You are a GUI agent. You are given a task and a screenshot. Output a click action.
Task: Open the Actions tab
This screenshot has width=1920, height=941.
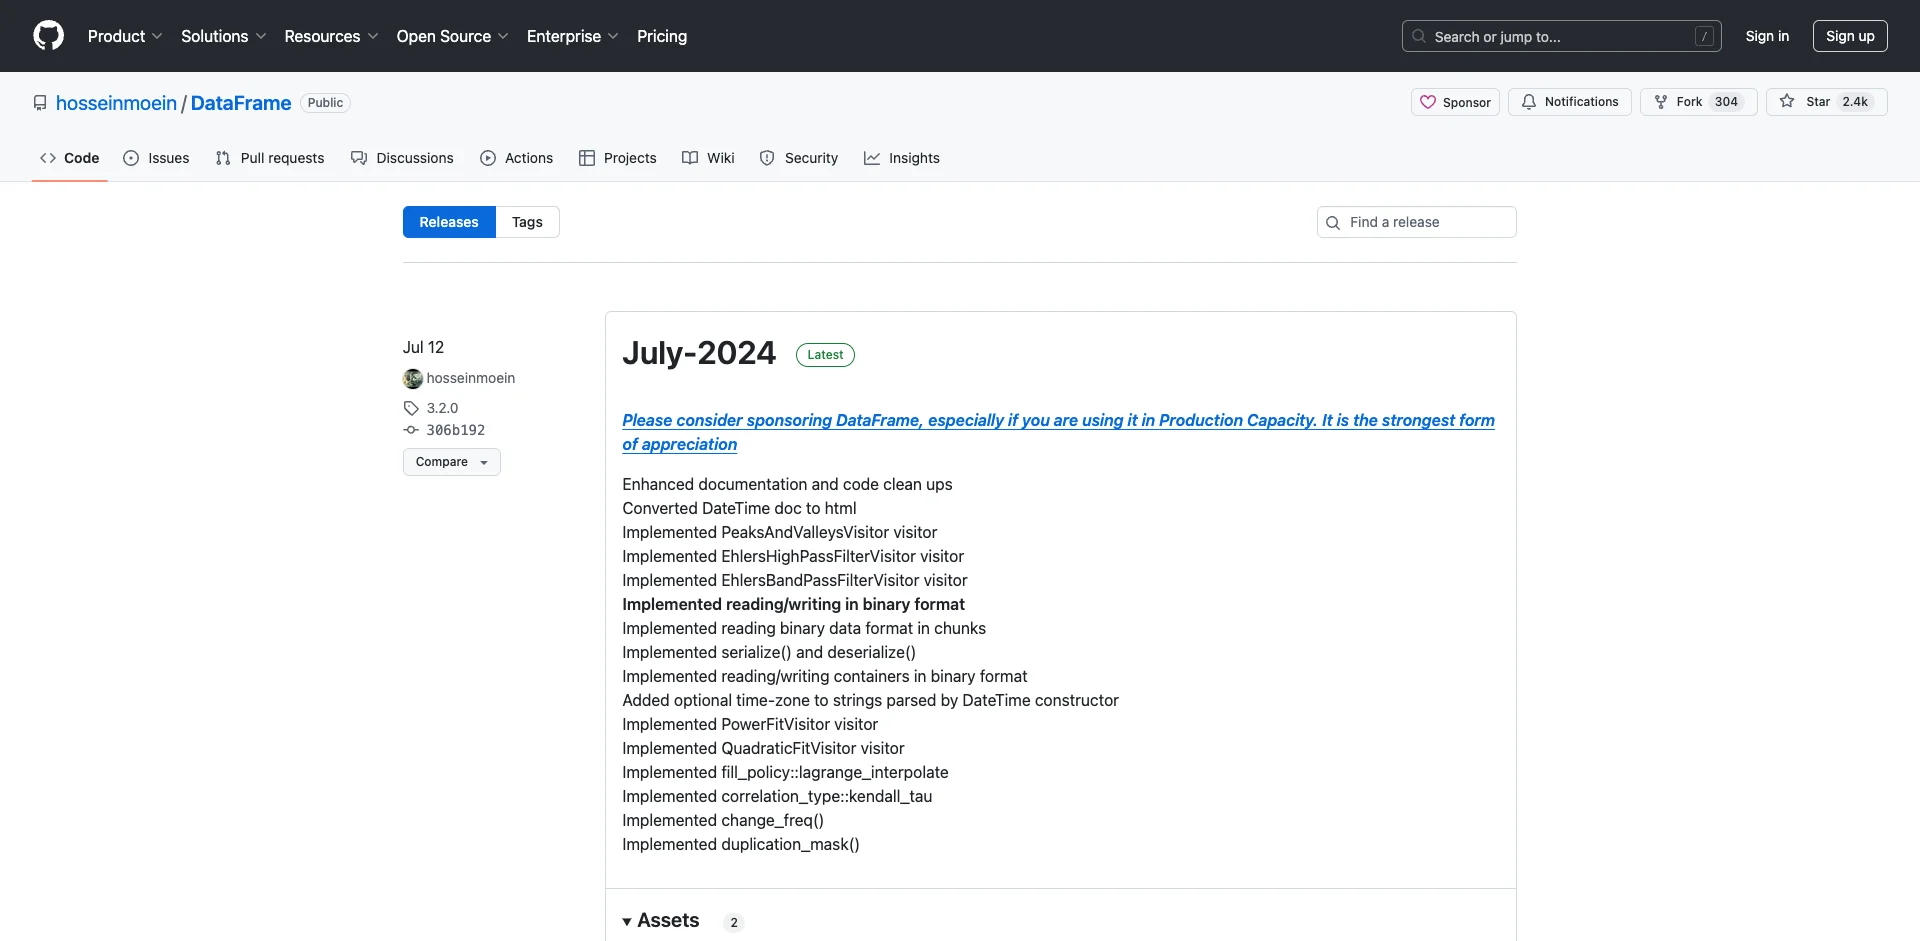(516, 158)
